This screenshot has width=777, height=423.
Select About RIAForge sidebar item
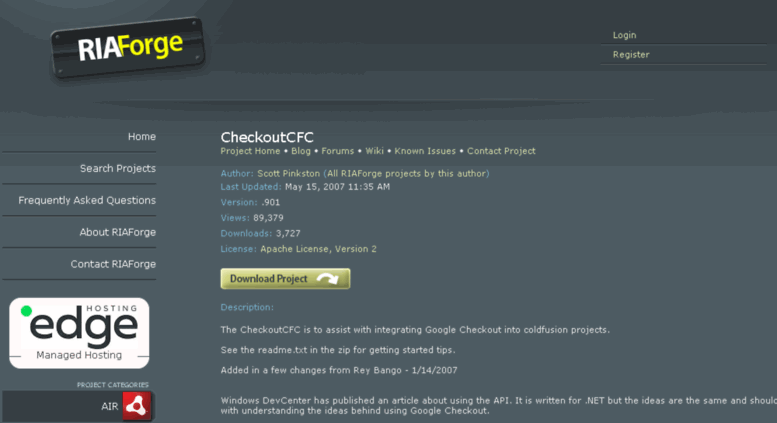point(118,232)
